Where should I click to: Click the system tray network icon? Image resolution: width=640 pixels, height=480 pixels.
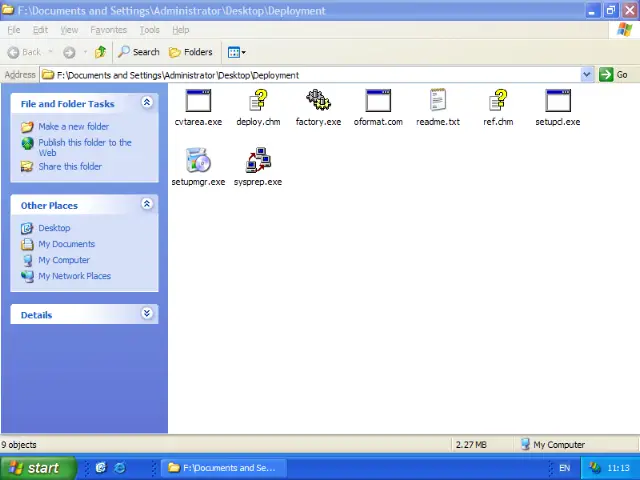[595, 468]
